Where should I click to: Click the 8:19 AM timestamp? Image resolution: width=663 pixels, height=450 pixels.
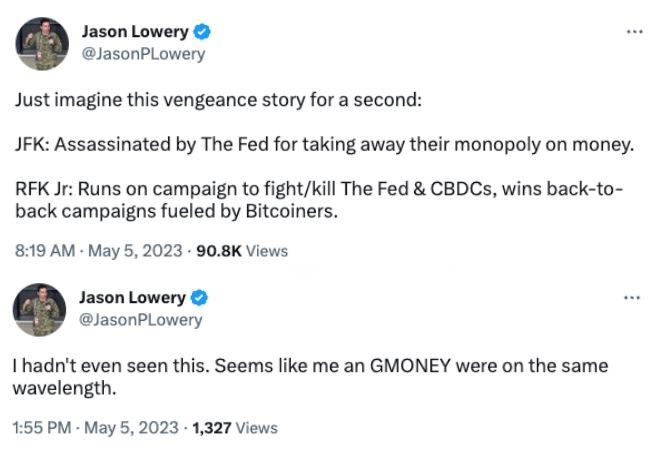point(45,251)
